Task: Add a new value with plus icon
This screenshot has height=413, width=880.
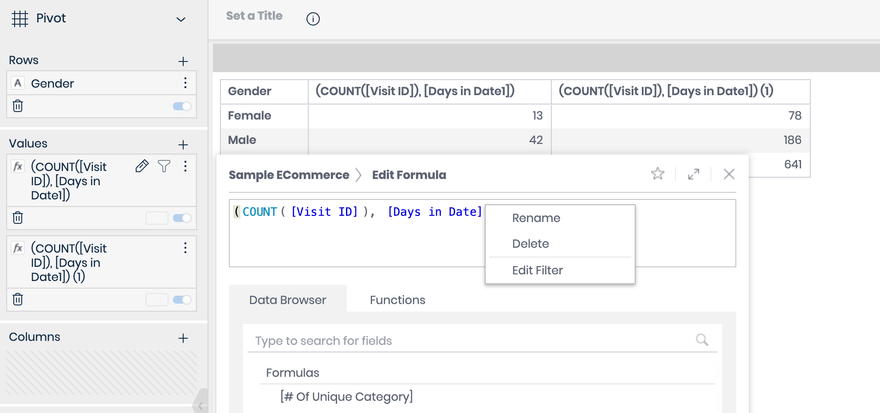Action: 183,145
